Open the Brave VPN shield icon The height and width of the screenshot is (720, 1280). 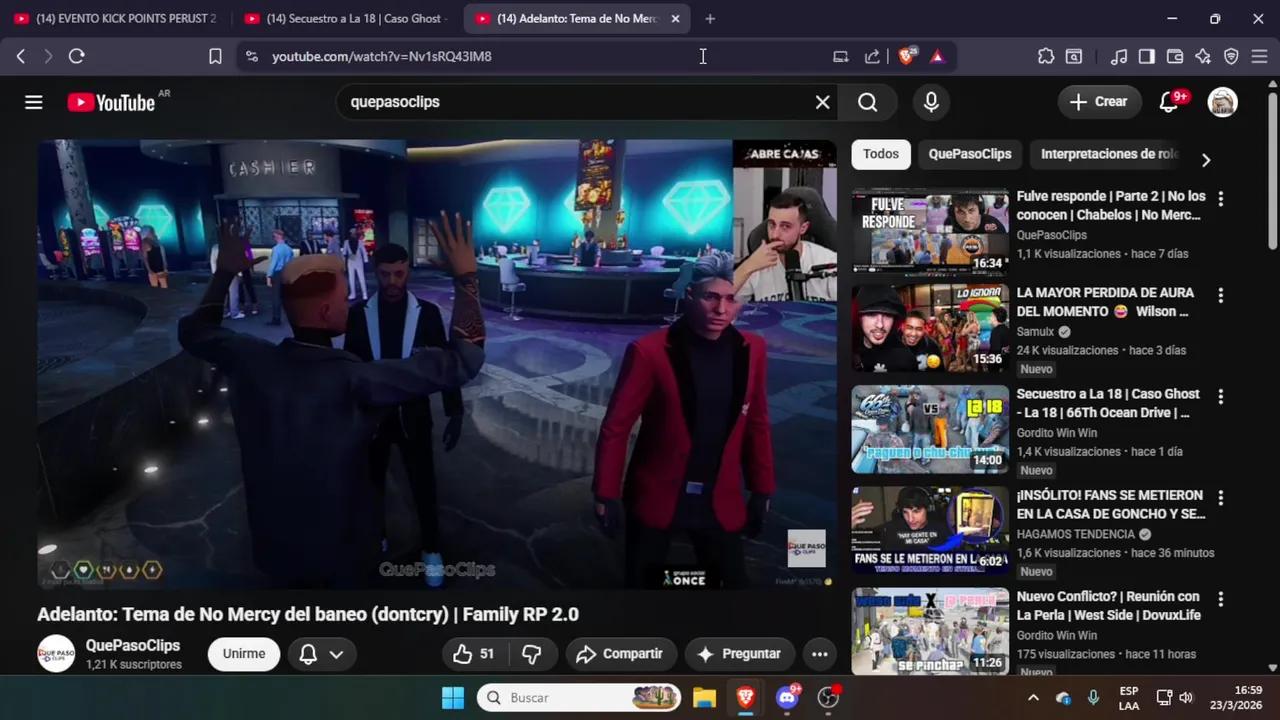click(x=1231, y=56)
